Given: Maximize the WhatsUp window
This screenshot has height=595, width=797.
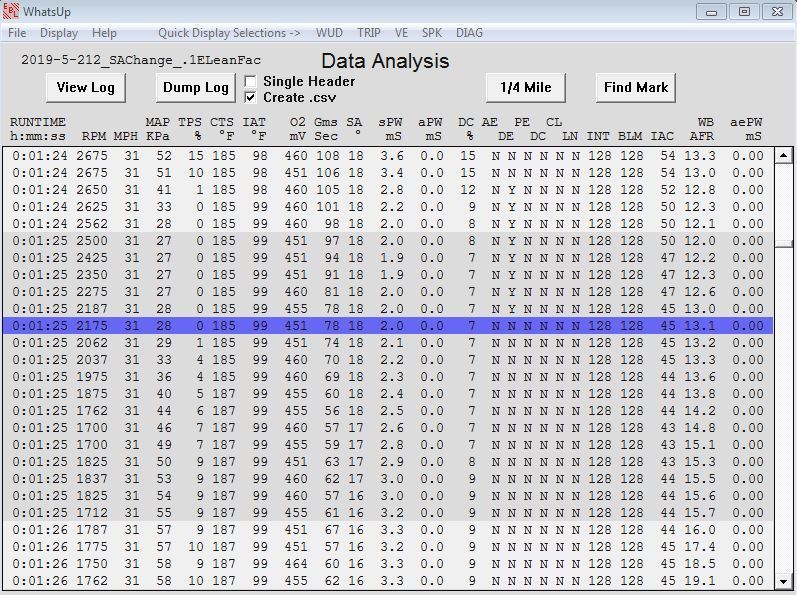Looking at the screenshot, I should click(743, 11).
